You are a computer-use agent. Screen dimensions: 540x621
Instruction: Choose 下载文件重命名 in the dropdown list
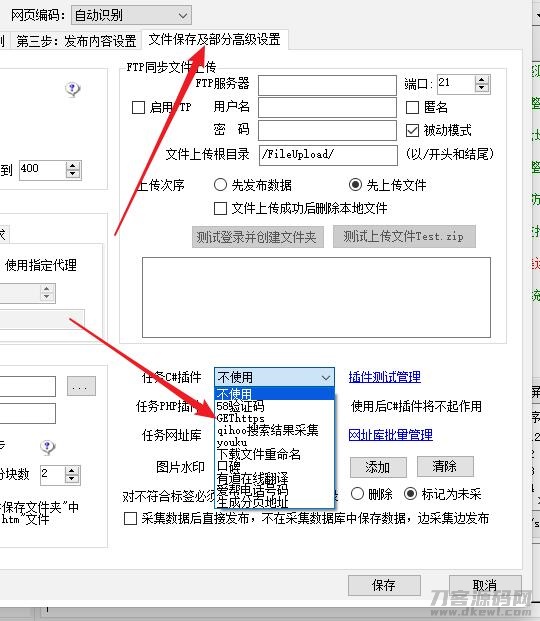258,454
